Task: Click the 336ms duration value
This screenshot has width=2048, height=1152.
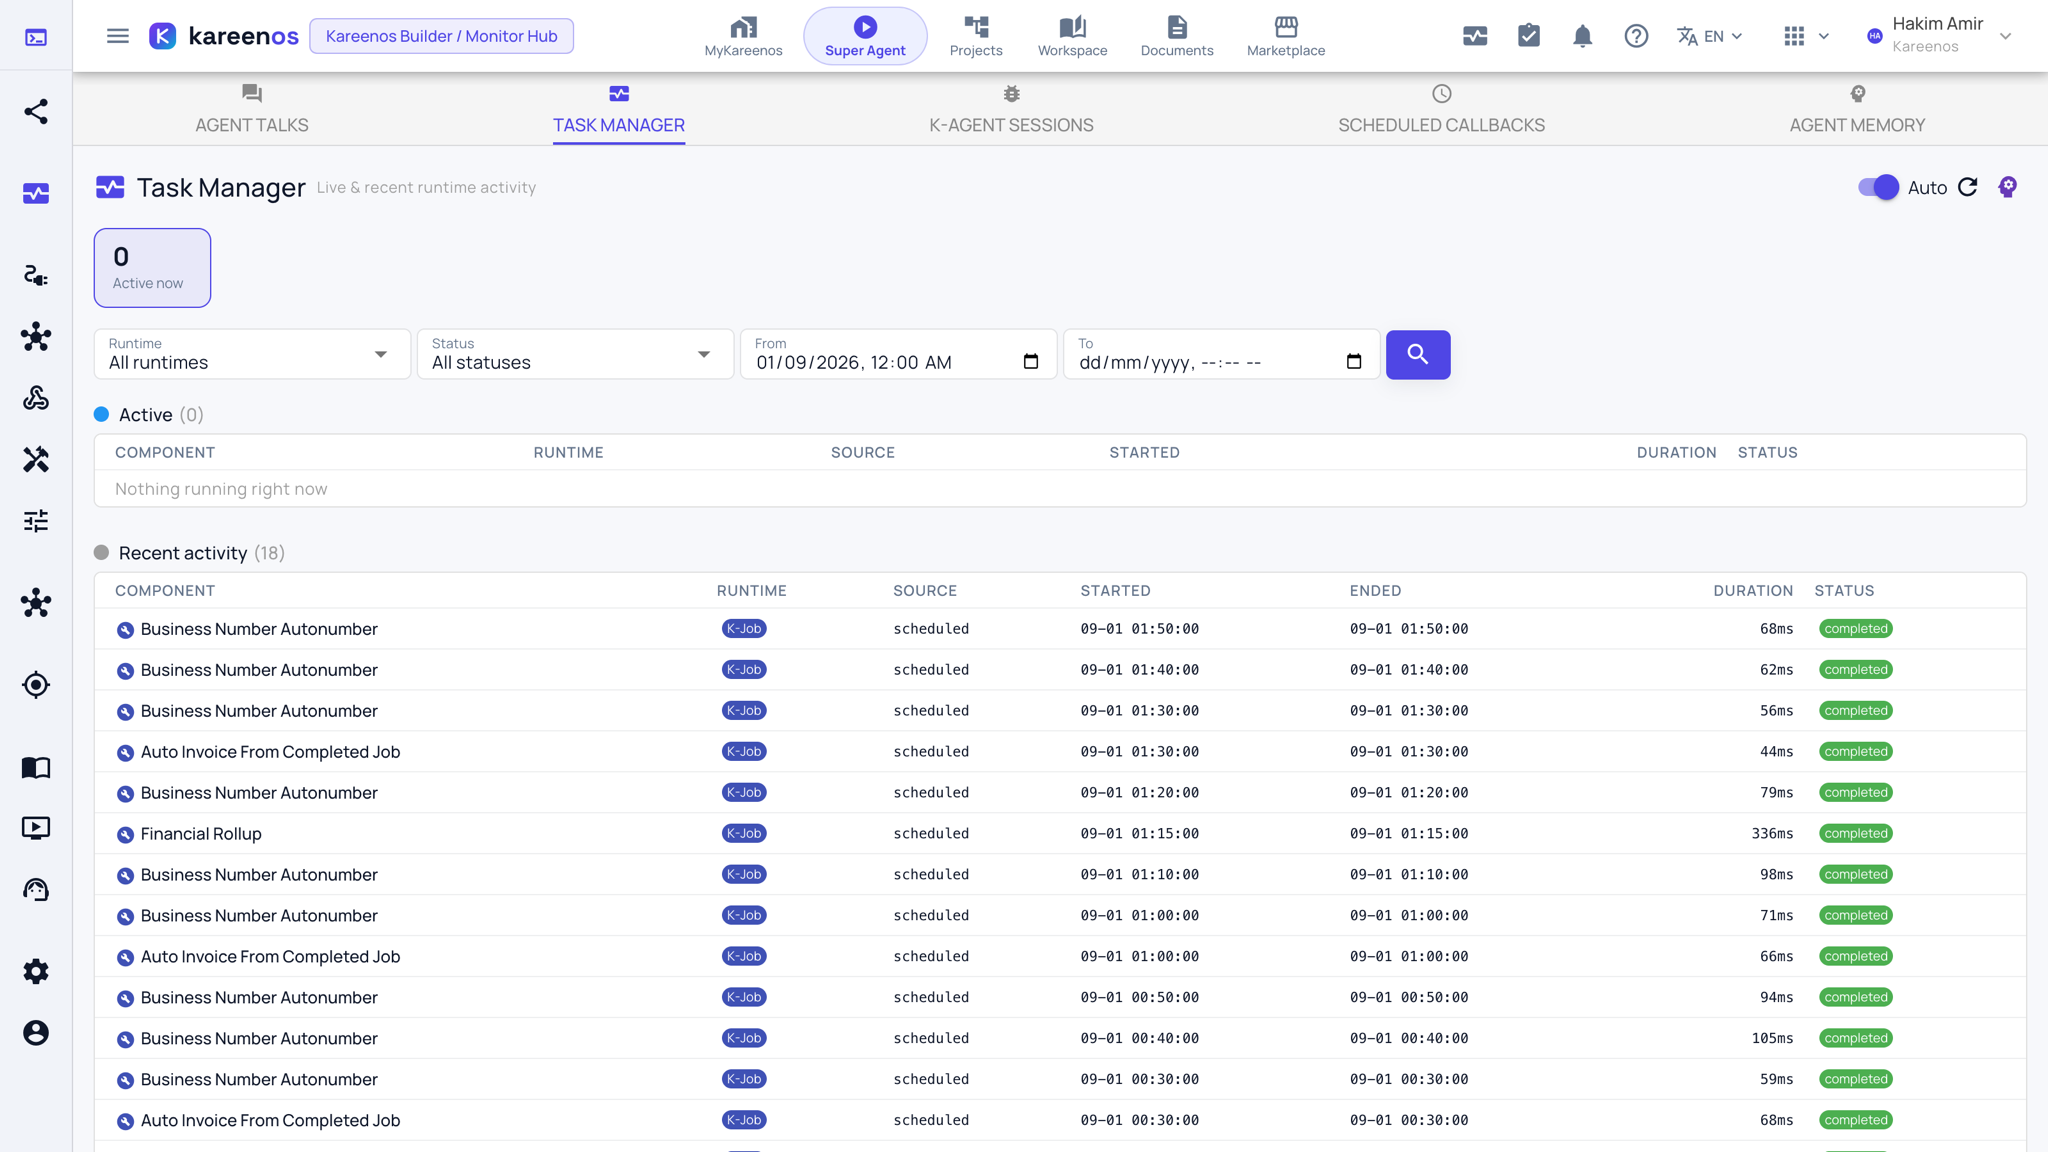Action: click(1772, 834)
